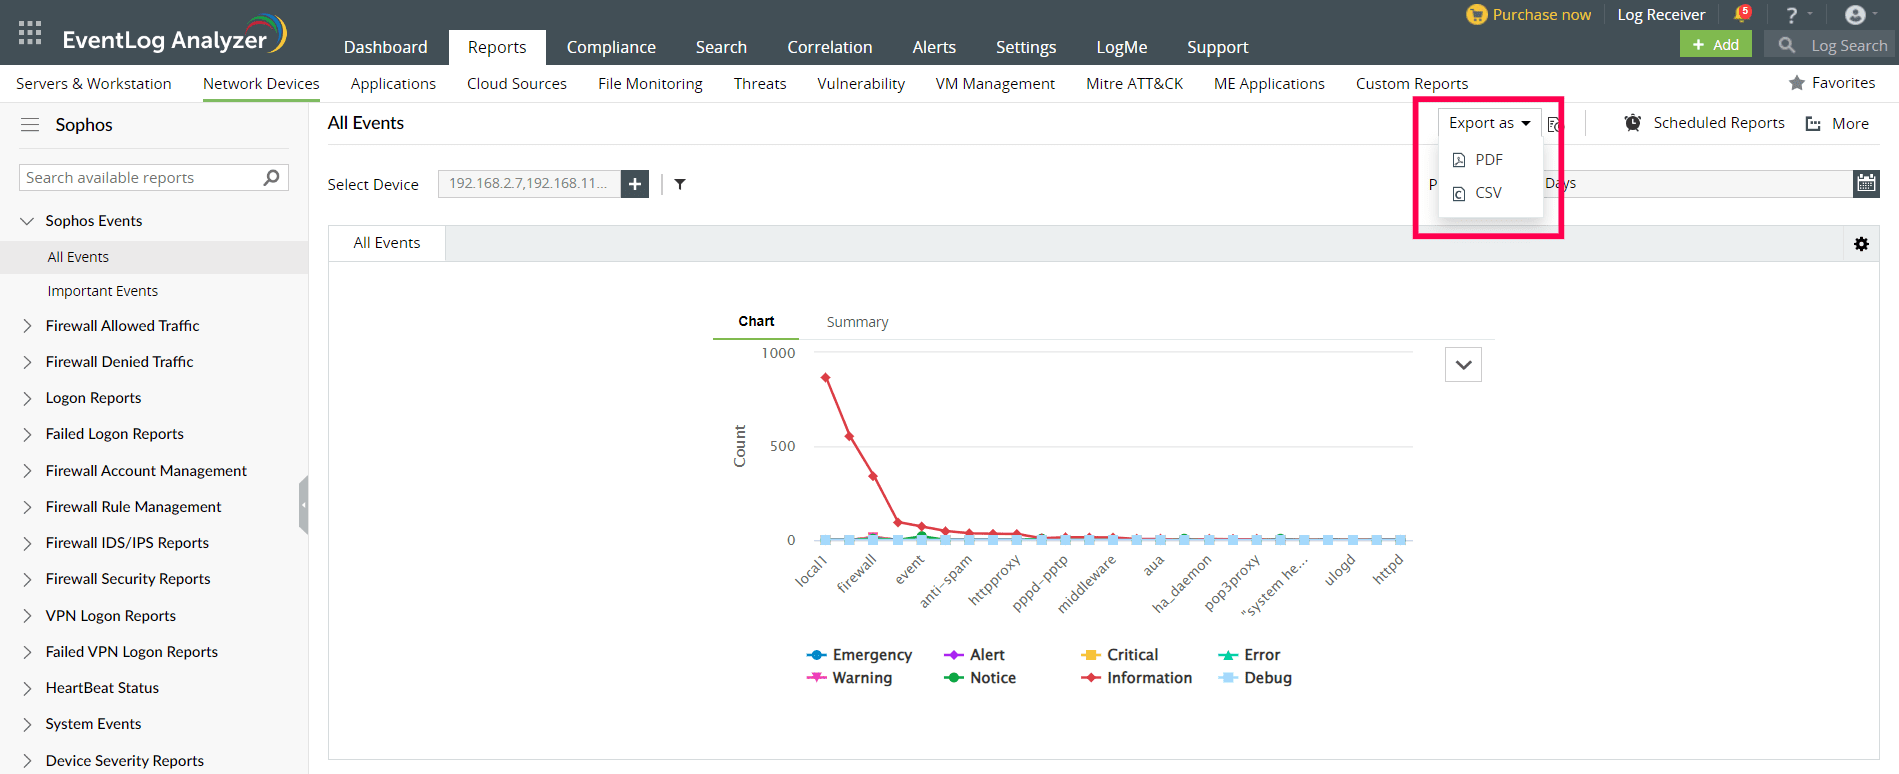Open the user account avatar menu

1855,15
